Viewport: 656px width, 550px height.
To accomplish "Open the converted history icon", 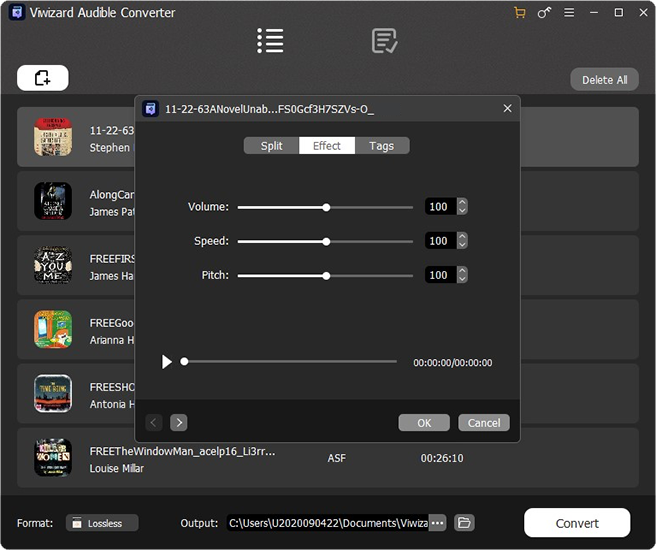I will [384, 41].
